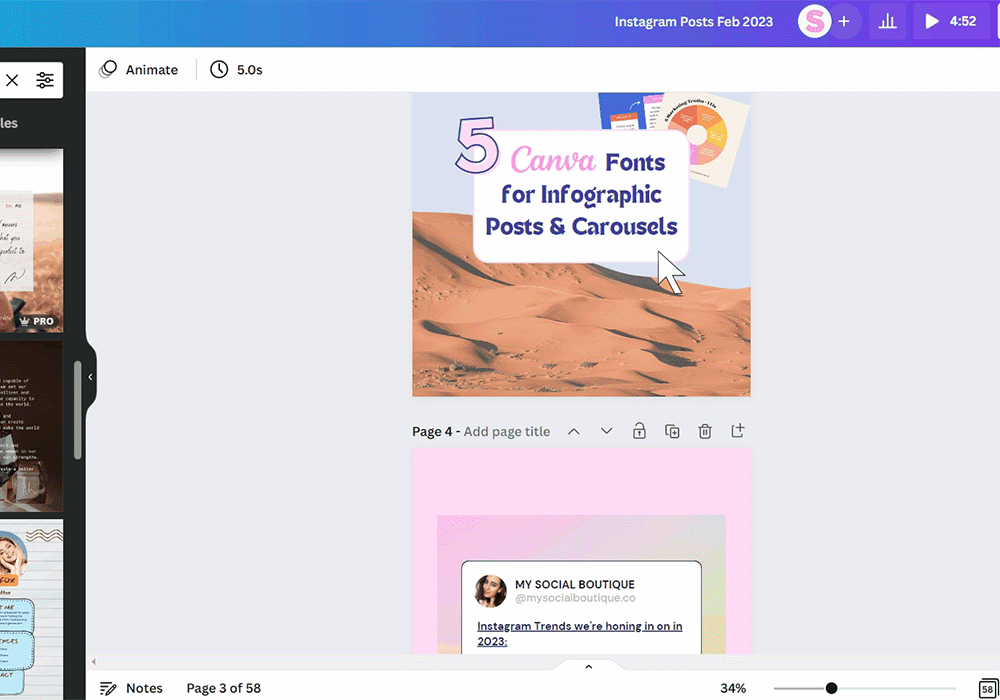Select the profile photo on Page 4

click(490, 591)
